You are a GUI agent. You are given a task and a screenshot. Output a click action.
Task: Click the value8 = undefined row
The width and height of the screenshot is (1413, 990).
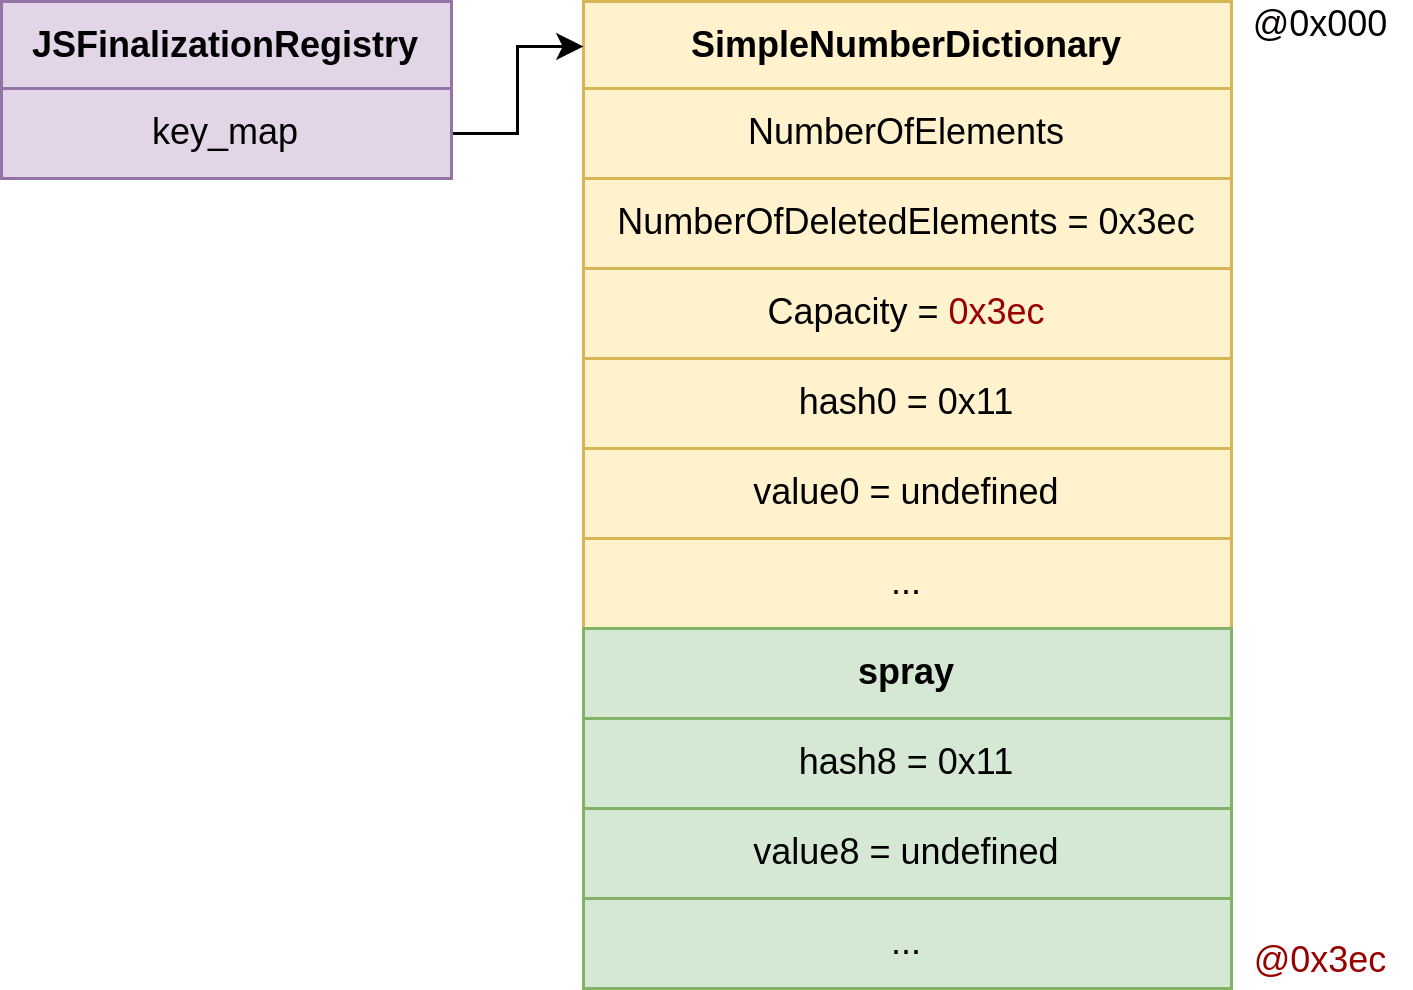[906, 852]
